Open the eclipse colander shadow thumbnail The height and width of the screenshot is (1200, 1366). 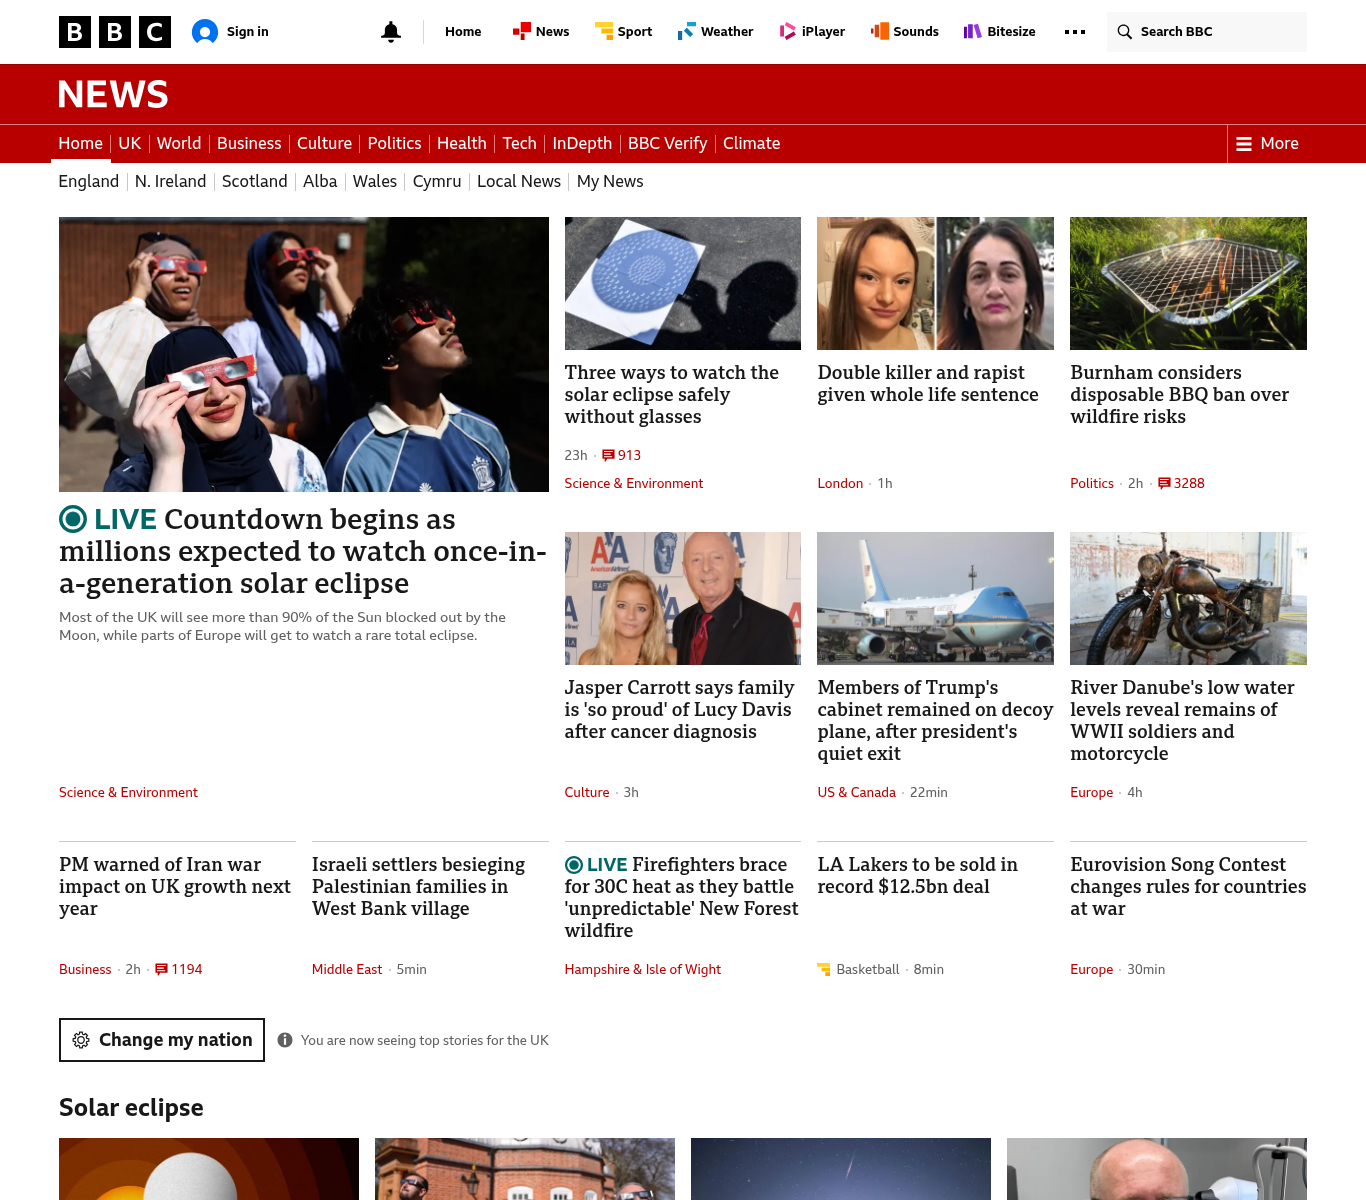pyautogui.click(x=683, y=283)
